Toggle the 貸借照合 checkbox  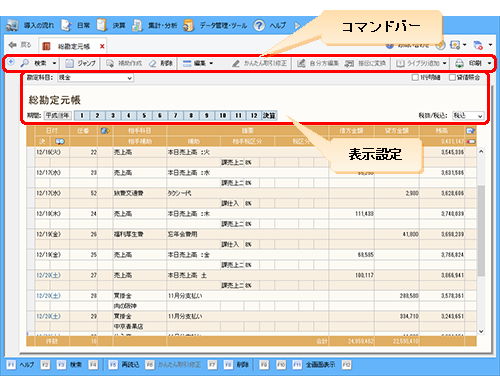[452, 77]
